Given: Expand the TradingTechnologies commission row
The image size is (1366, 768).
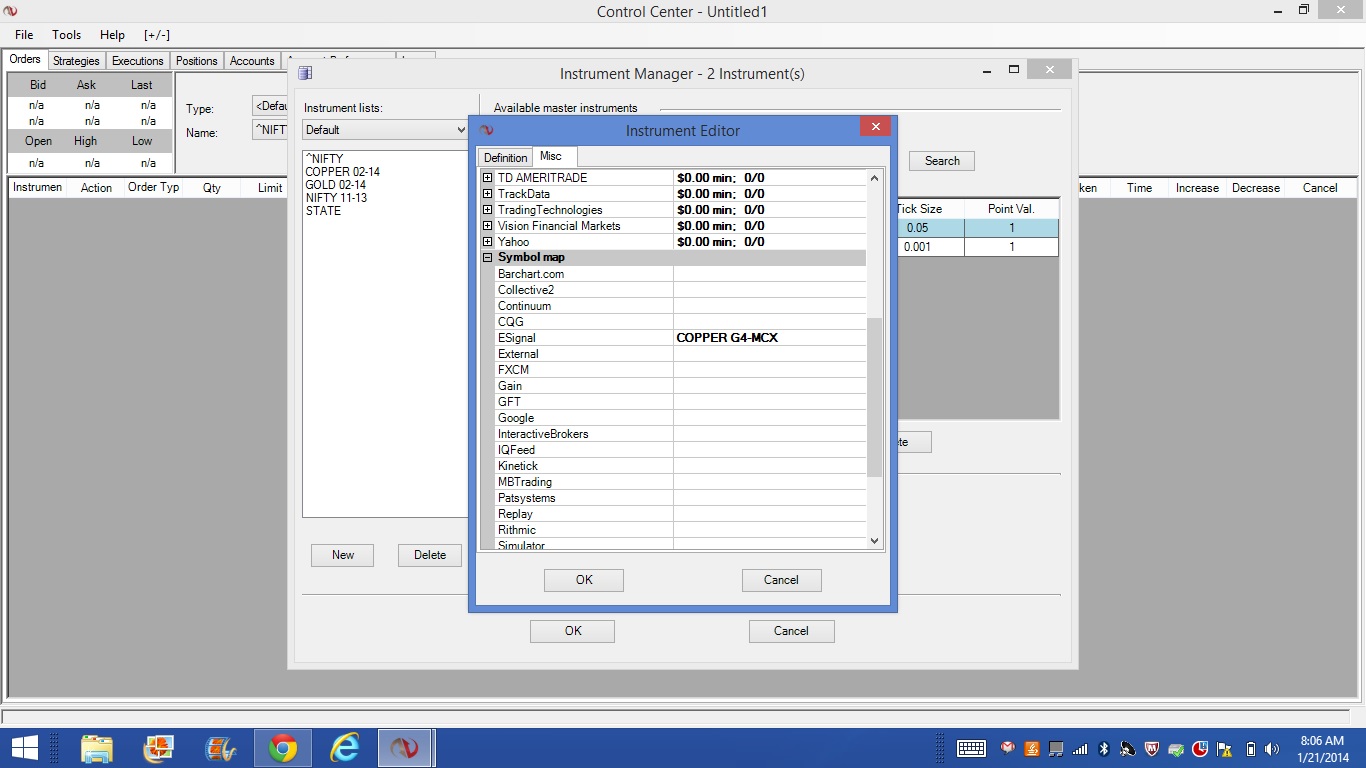Looking at the screenshot, I should coord(487,210).
